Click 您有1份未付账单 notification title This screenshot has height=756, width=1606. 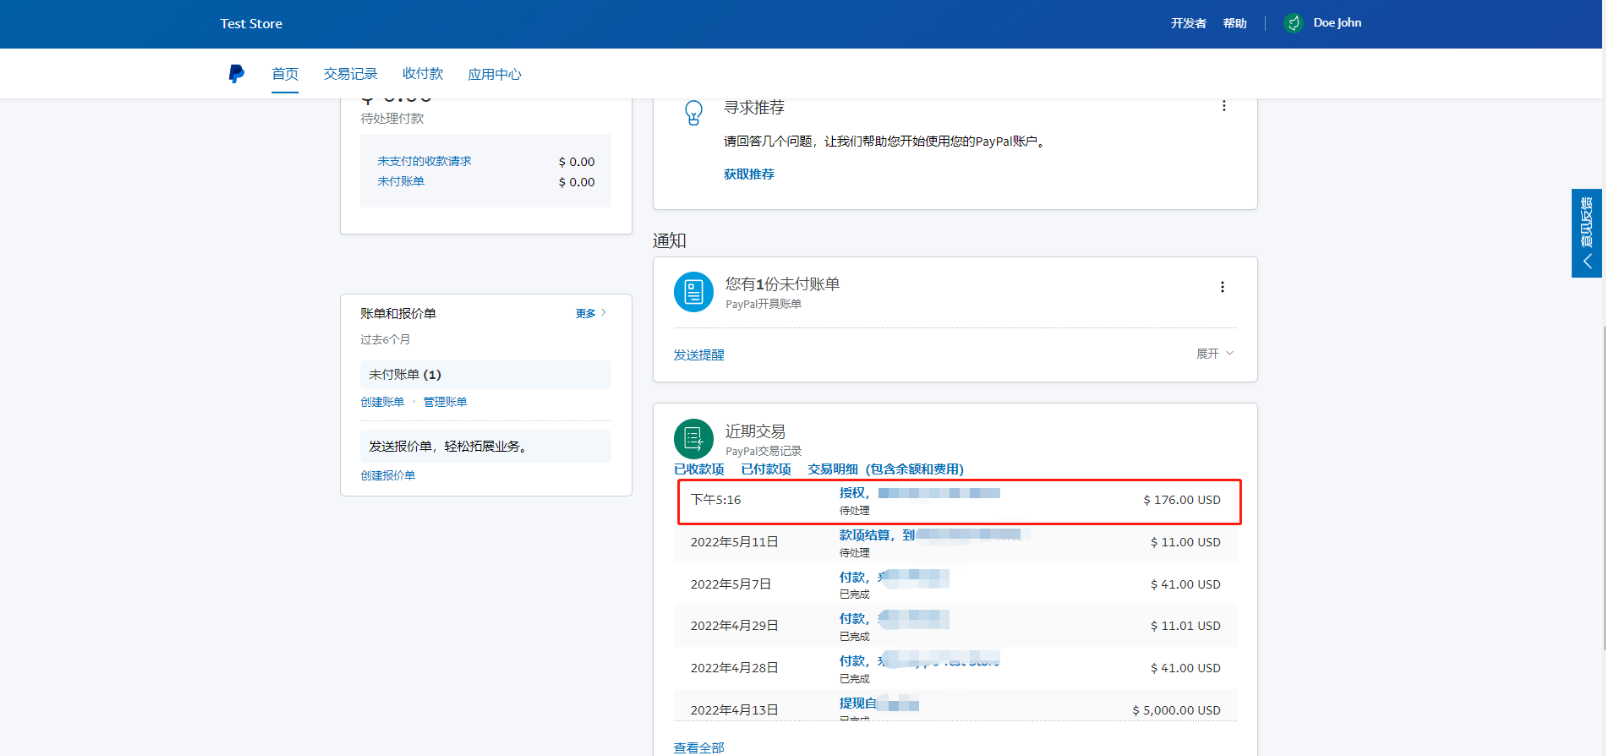point(782,284)
